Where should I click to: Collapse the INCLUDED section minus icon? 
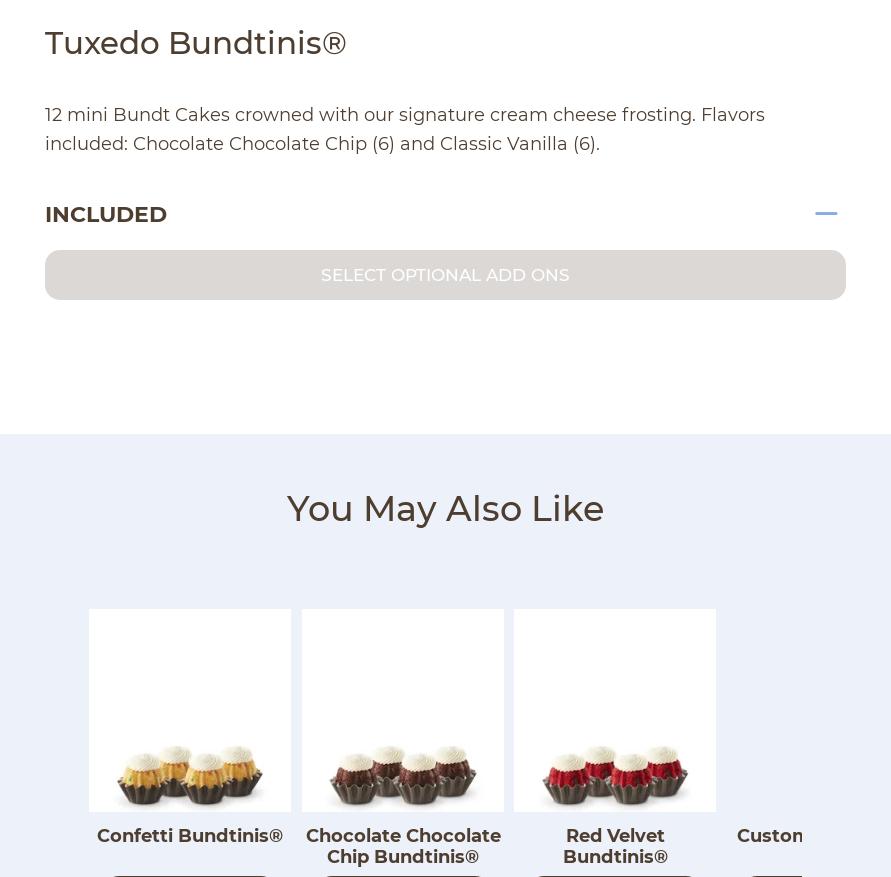tap(826, 214)
